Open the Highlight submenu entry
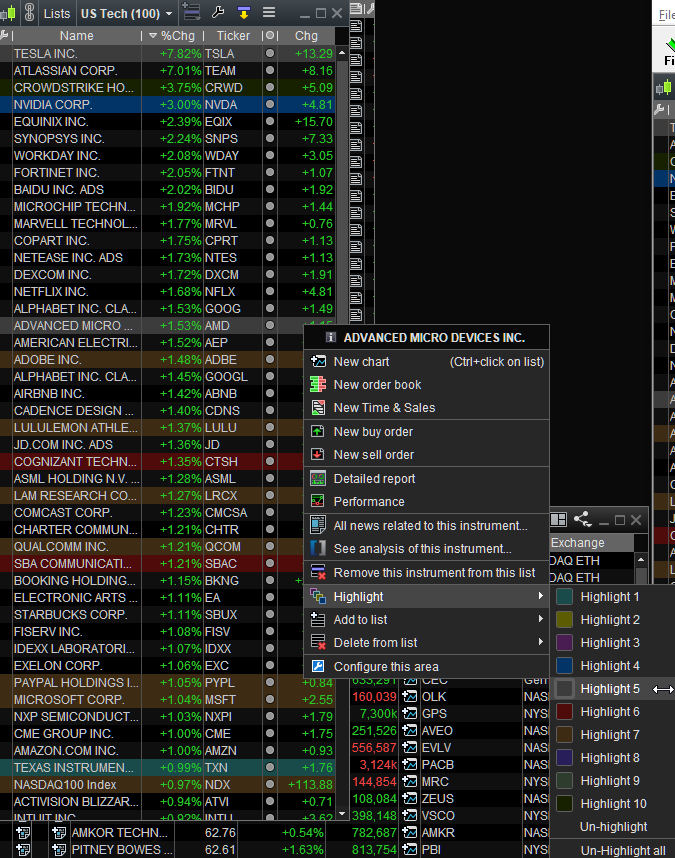 point(427,596)
